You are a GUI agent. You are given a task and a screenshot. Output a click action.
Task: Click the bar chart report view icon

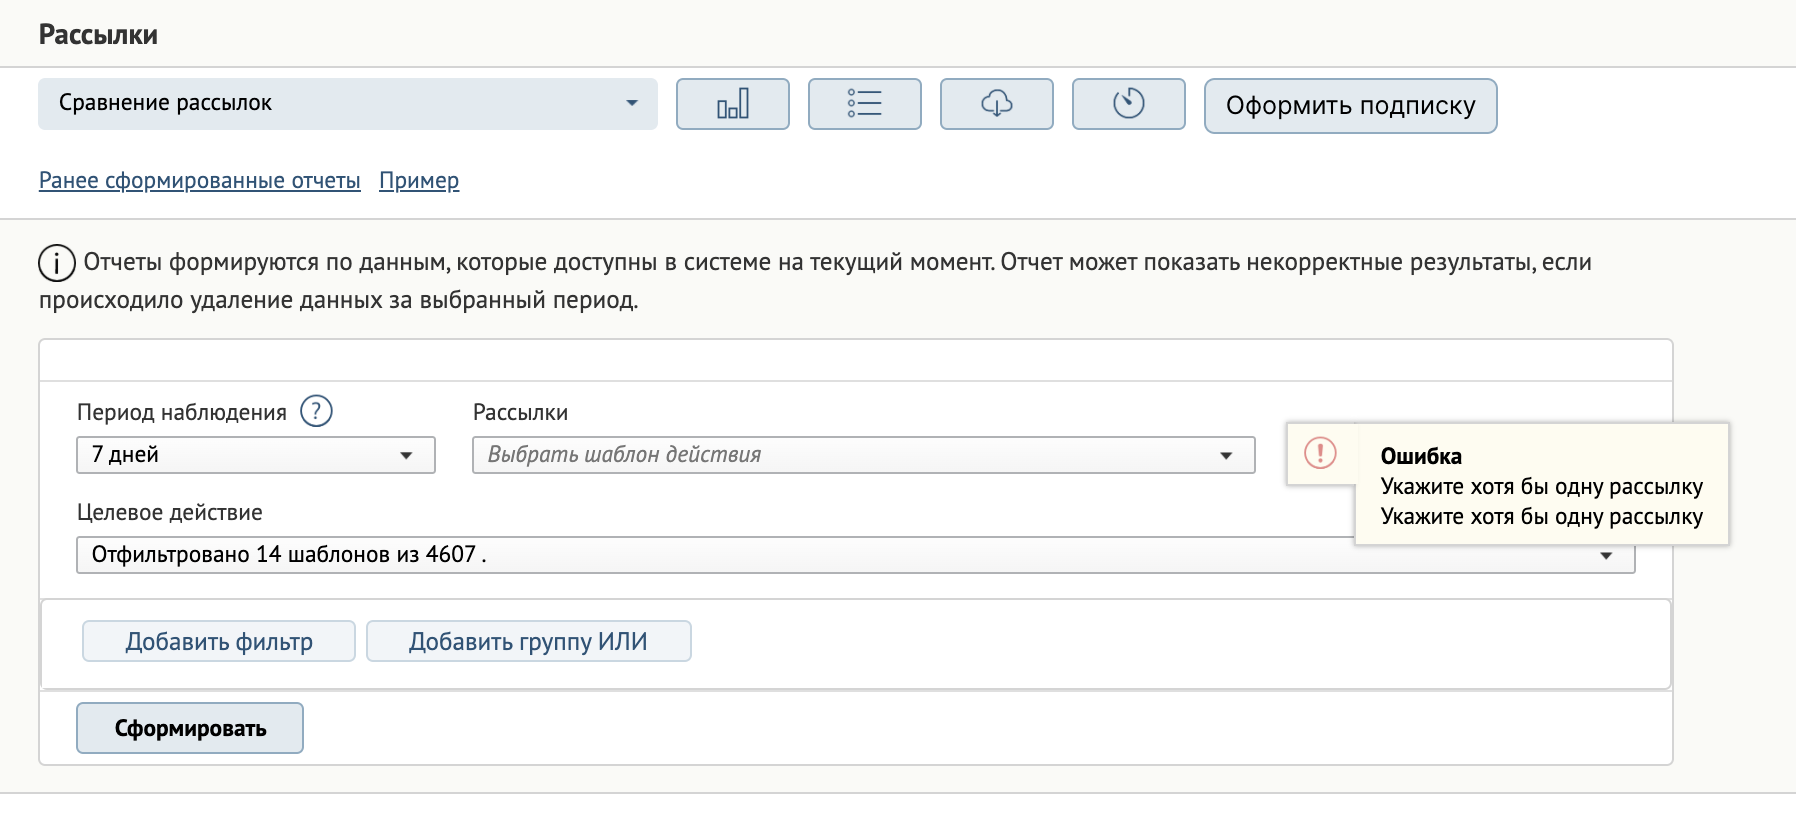point(733,104)
